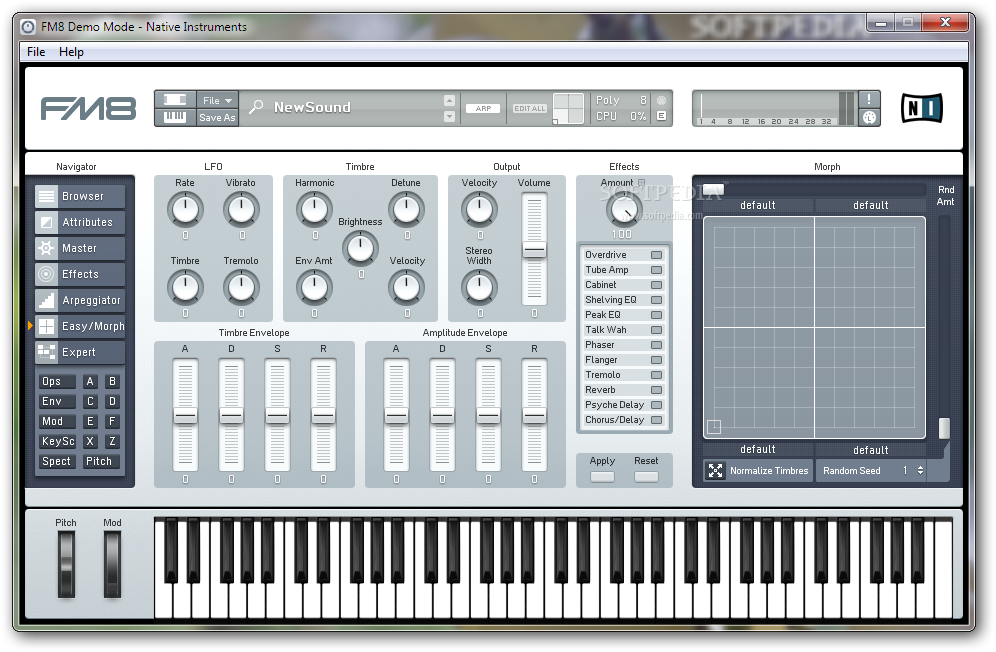Open the Help menu

[71, 51]
